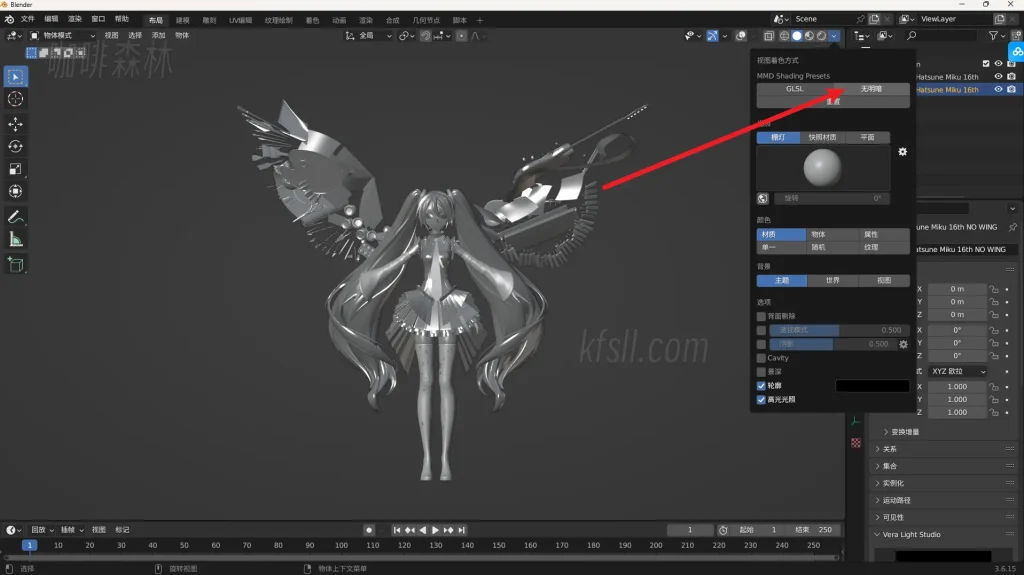Select the Add Cube tool
Viewport: 1024px width, 575px height.
tap(16, 264)
